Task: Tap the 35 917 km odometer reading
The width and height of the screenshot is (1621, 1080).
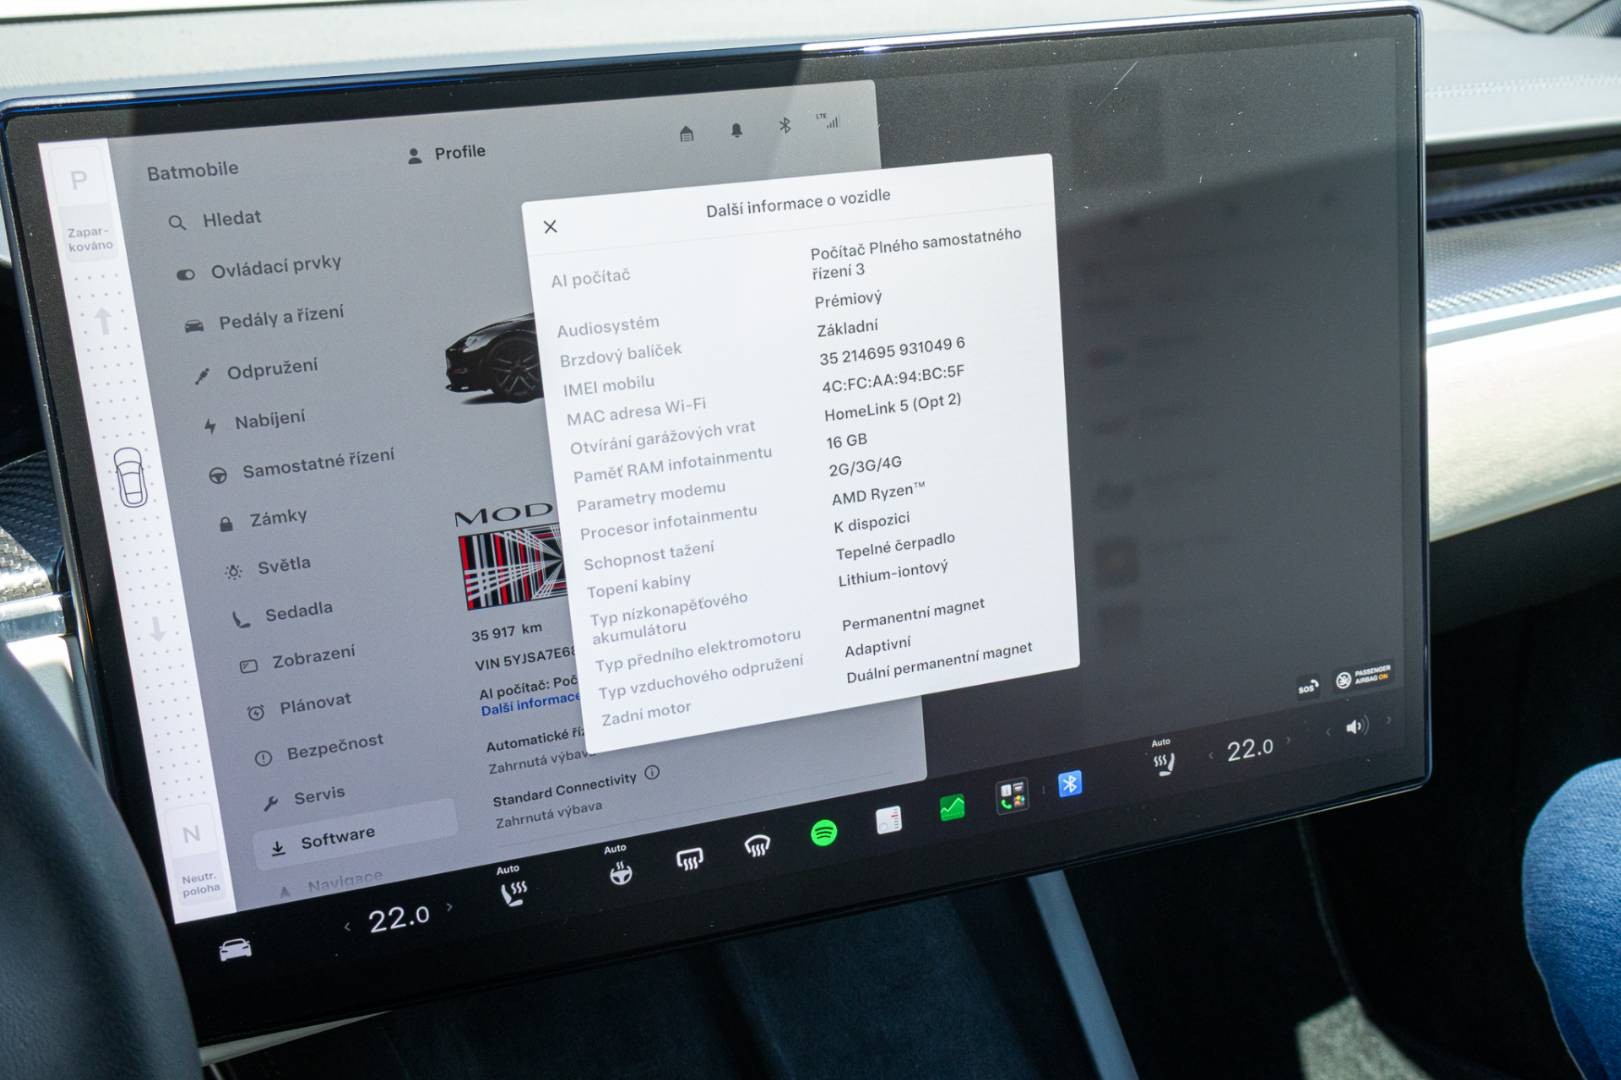Action: [x=507, y=632]
